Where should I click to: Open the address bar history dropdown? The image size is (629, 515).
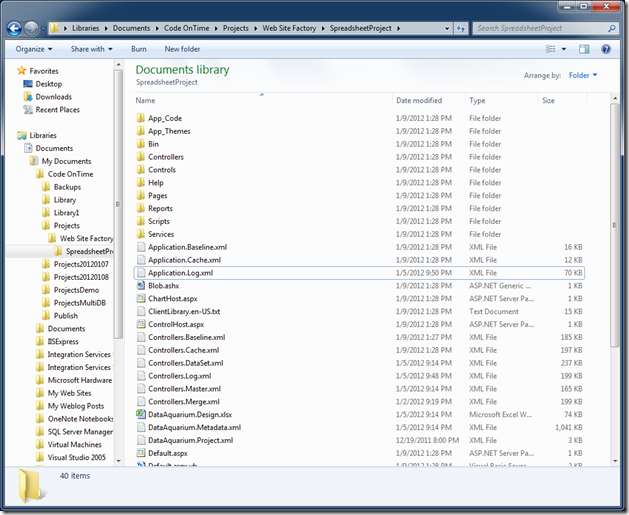point(447,28)
